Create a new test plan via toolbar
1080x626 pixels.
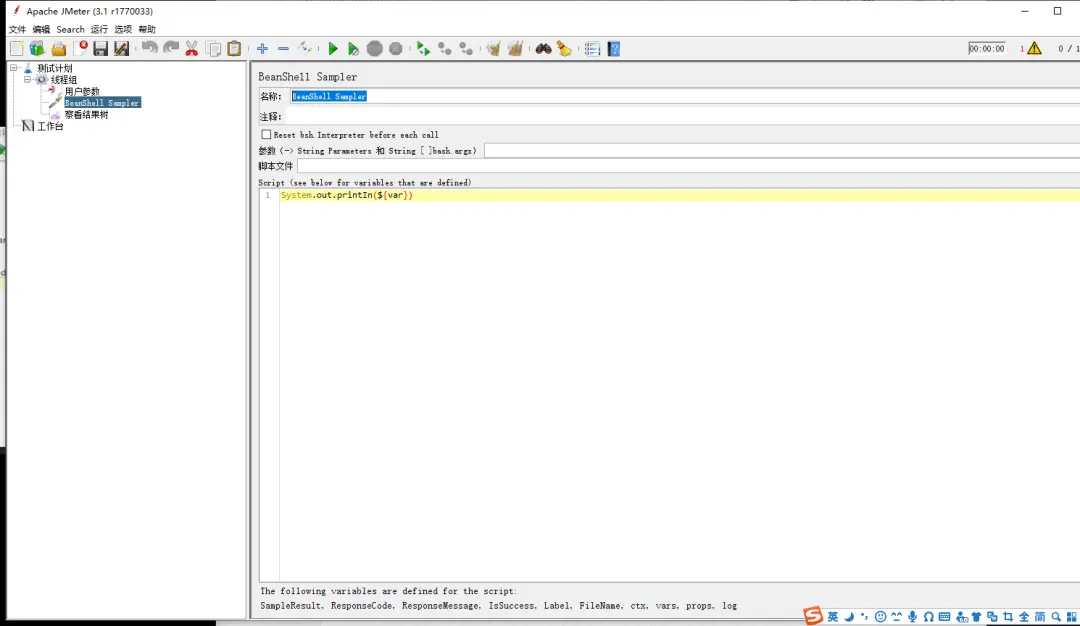pos(17,48)
